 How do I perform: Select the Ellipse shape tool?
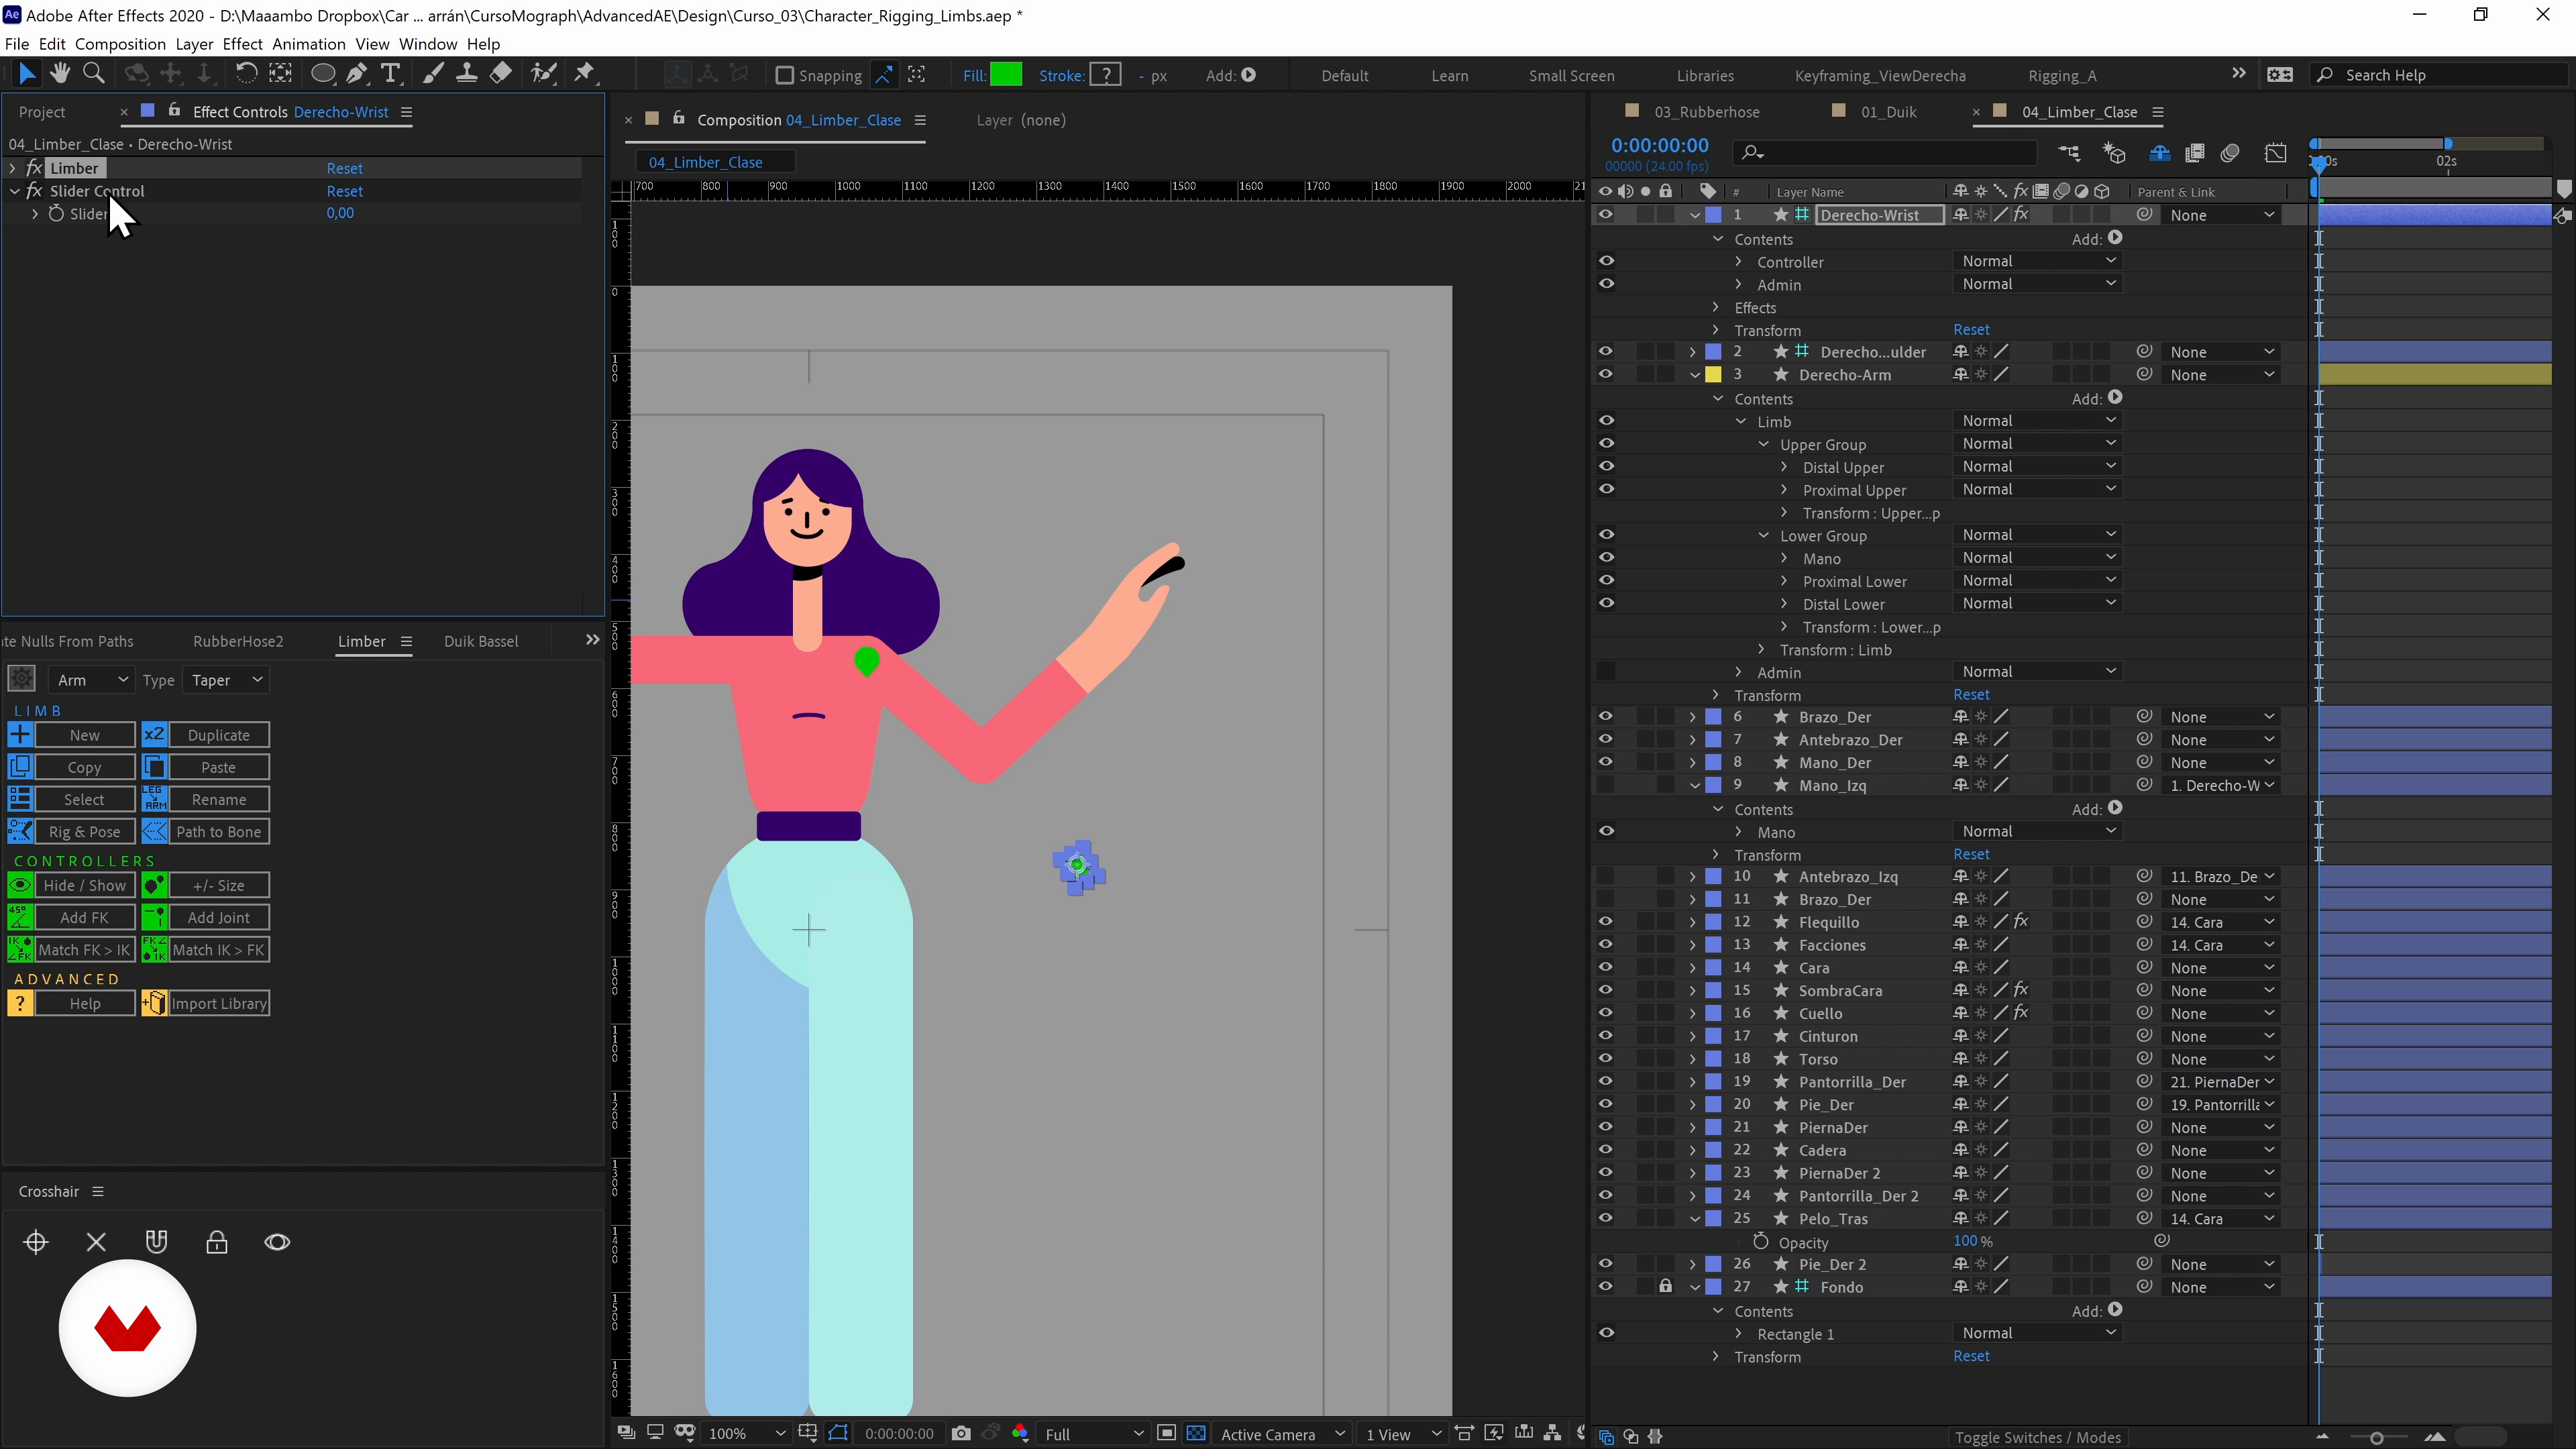[323, 73]
